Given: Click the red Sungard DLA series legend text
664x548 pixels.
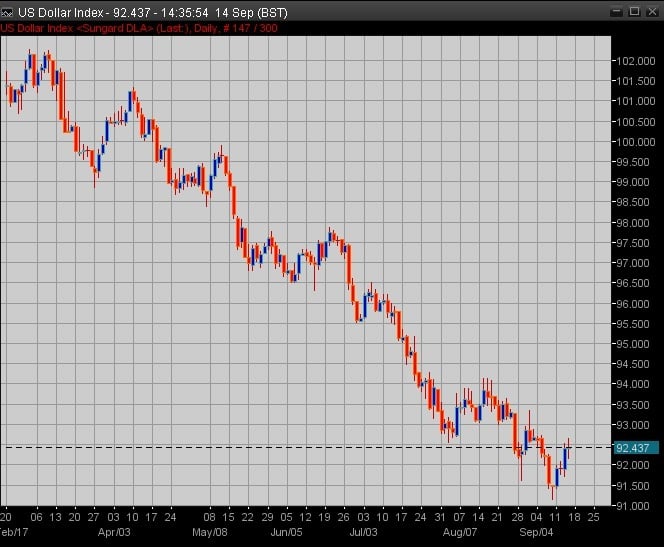Looking at the screenshot, I should pos(138,28).
